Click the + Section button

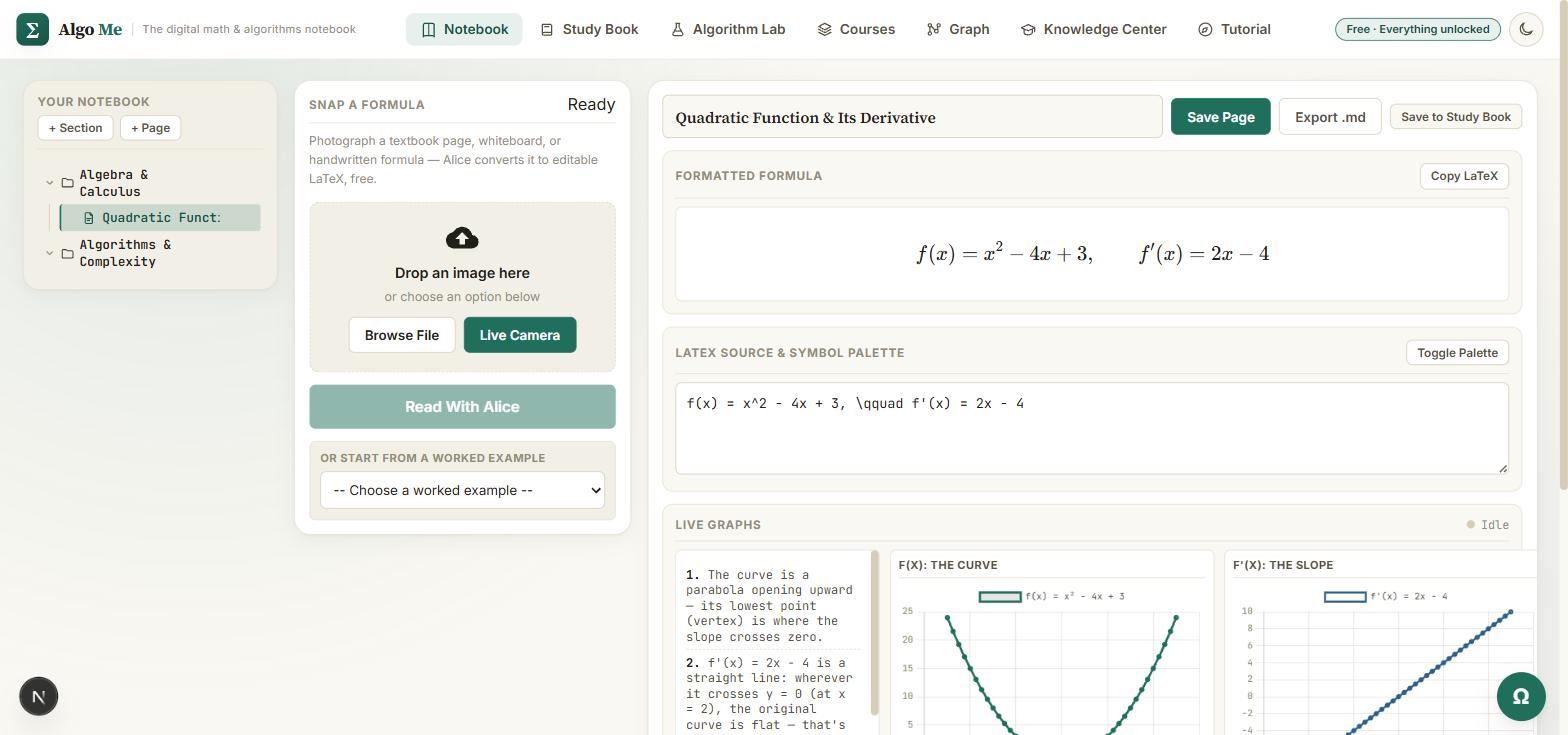coord(75,128)
